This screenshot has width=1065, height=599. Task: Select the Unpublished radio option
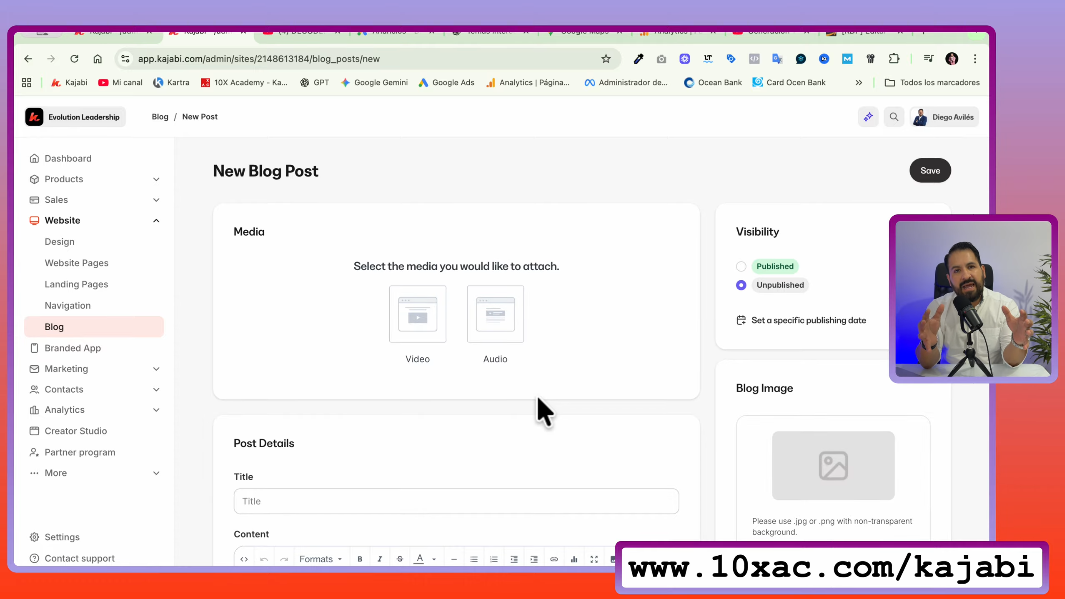pyautogui.click(x=741, y=285)
